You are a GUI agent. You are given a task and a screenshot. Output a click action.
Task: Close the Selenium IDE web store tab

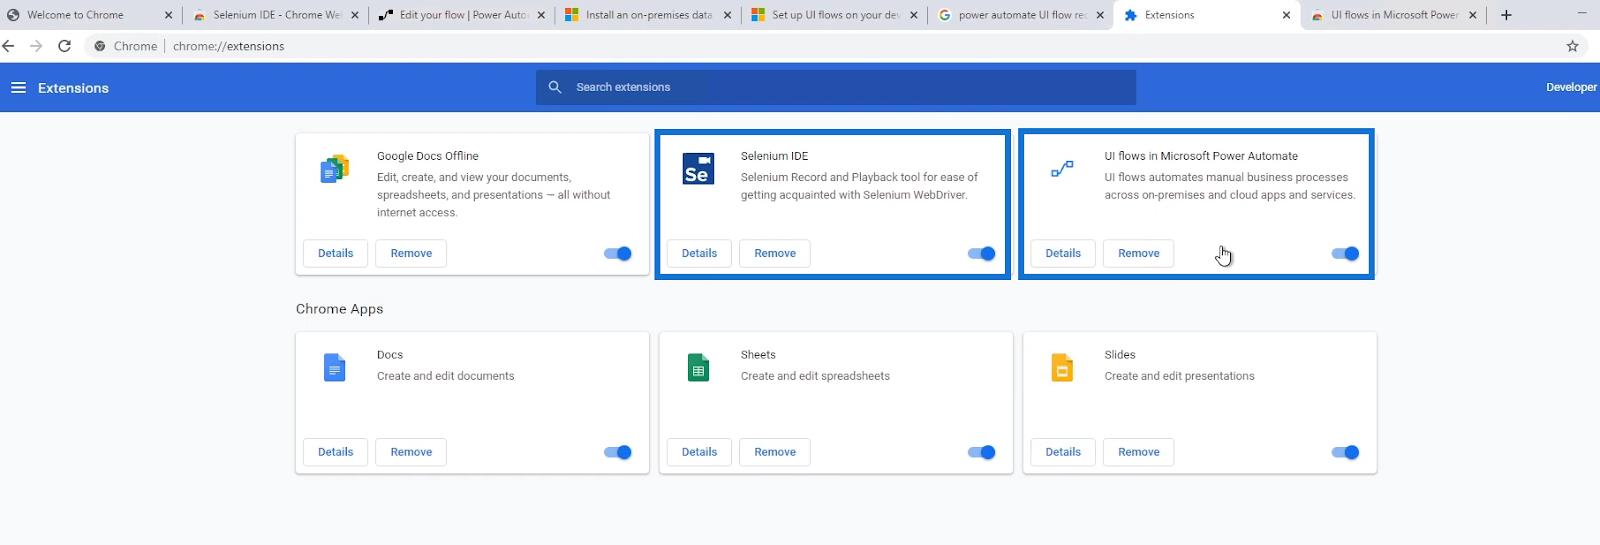355,15
